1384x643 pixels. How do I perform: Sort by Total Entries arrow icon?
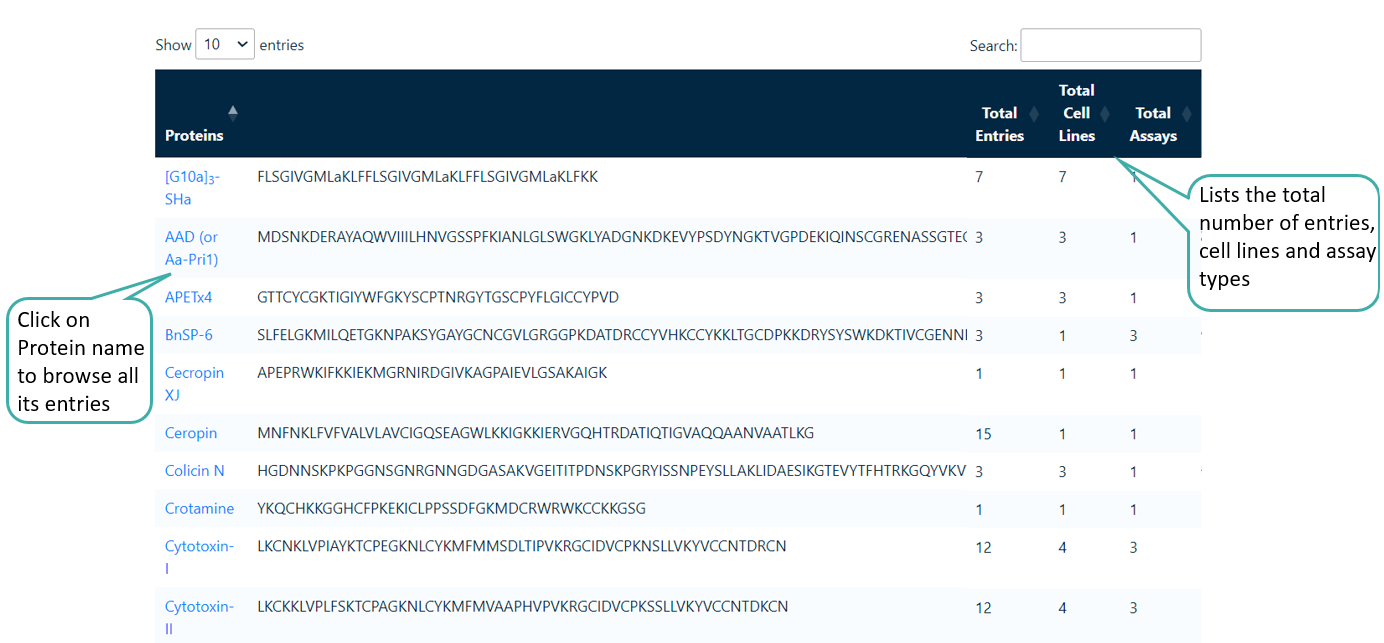[1034, 113]
